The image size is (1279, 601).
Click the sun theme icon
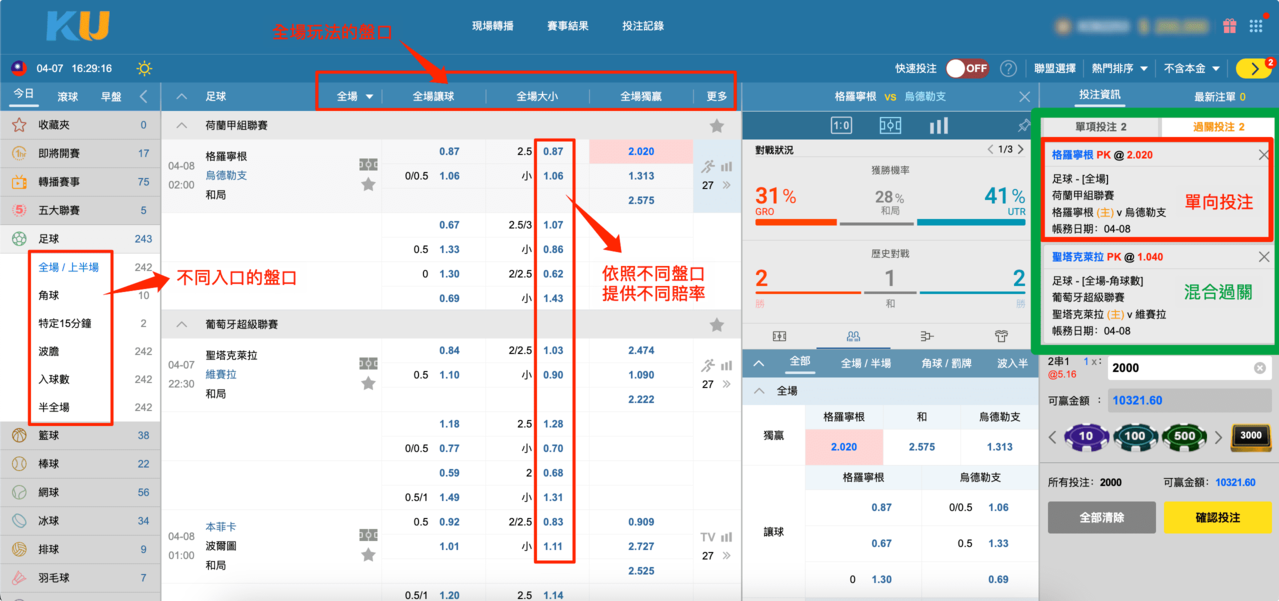145,69
